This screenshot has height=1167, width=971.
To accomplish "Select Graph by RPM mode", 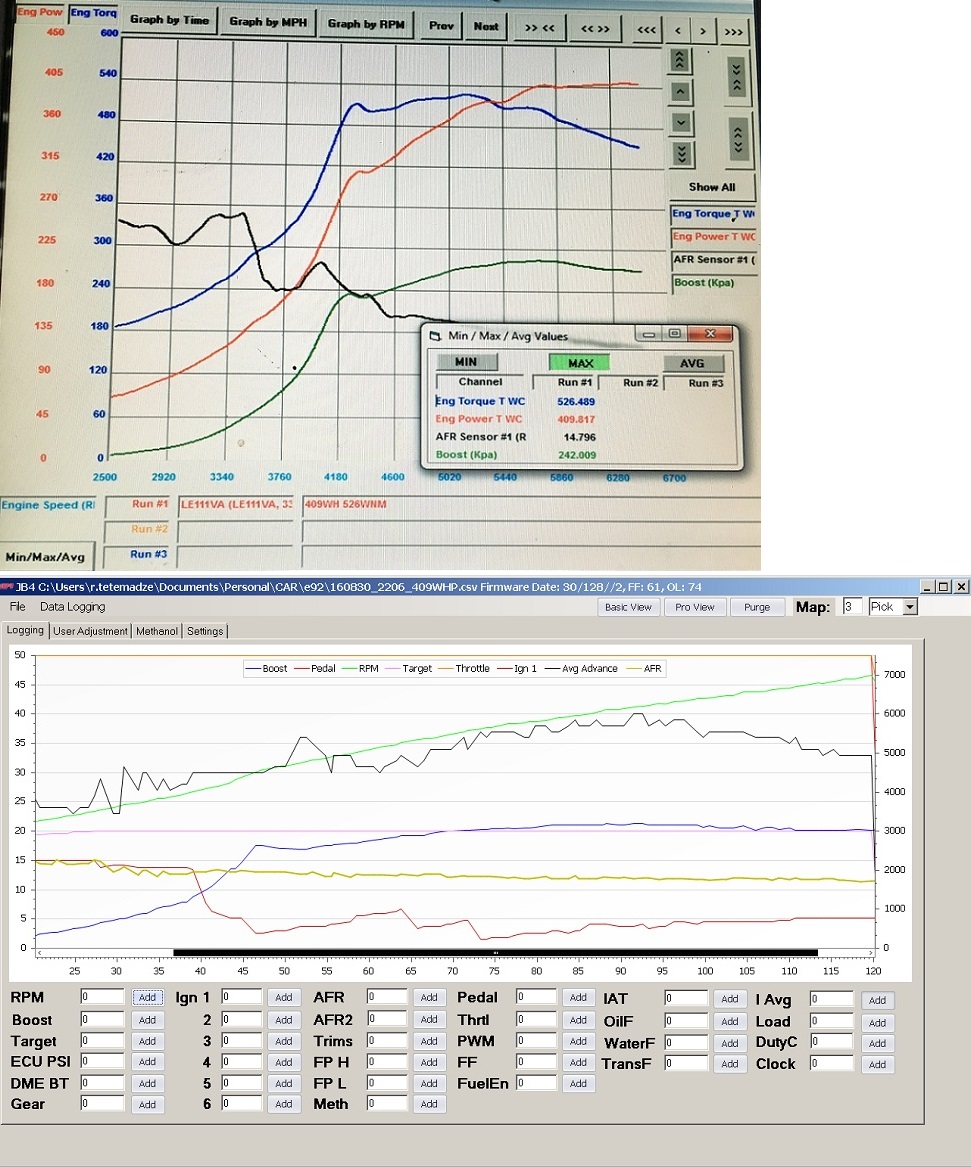I will [366, 24].
